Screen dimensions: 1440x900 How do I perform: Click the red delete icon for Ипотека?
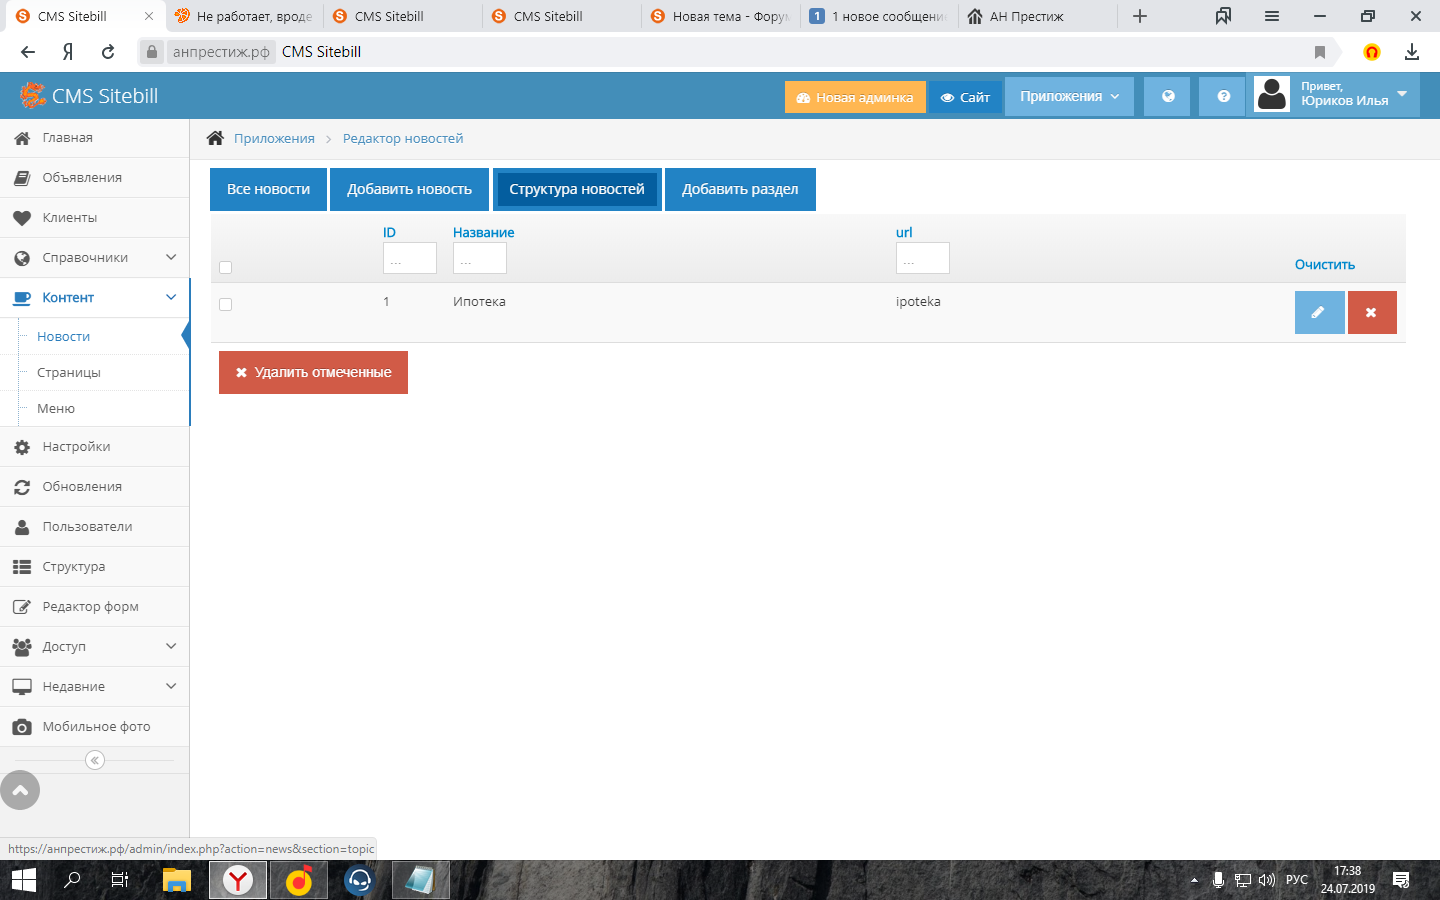[1371, 312]
